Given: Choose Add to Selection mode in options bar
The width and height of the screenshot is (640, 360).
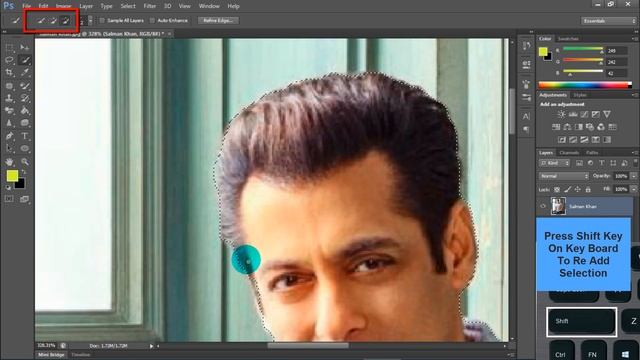Looking at the screenshot, I should click(53, 20).
